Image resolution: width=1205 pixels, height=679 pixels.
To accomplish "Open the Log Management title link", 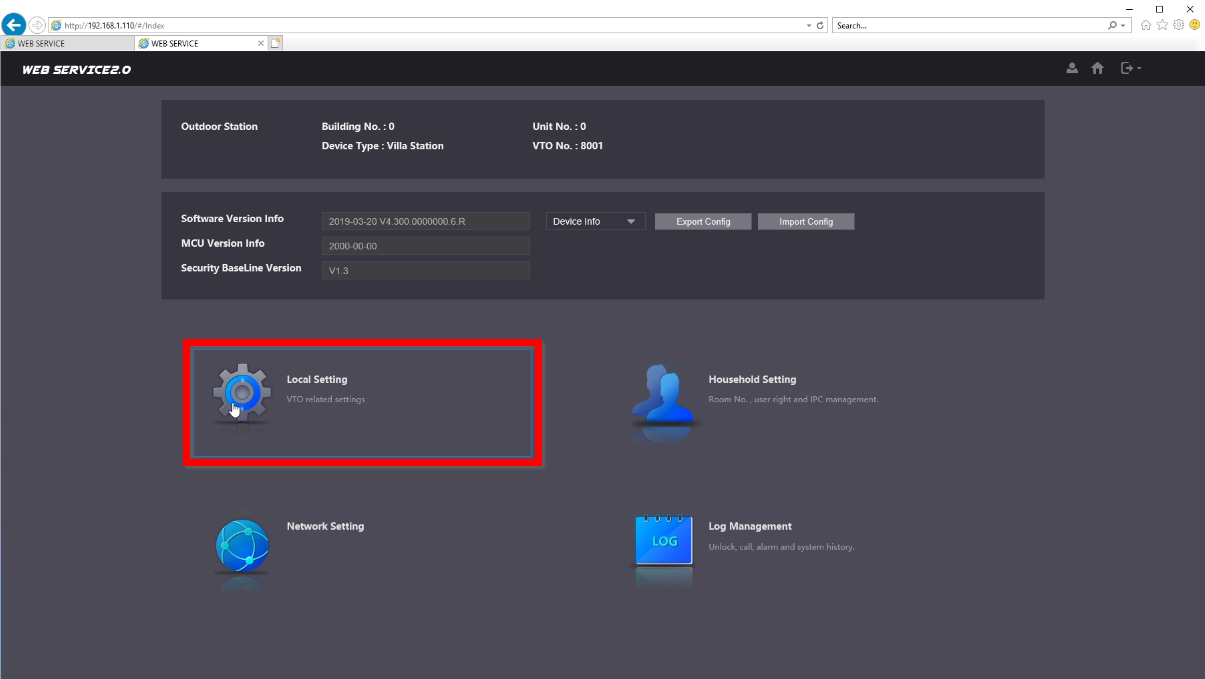I will click(x=750, y=526).
